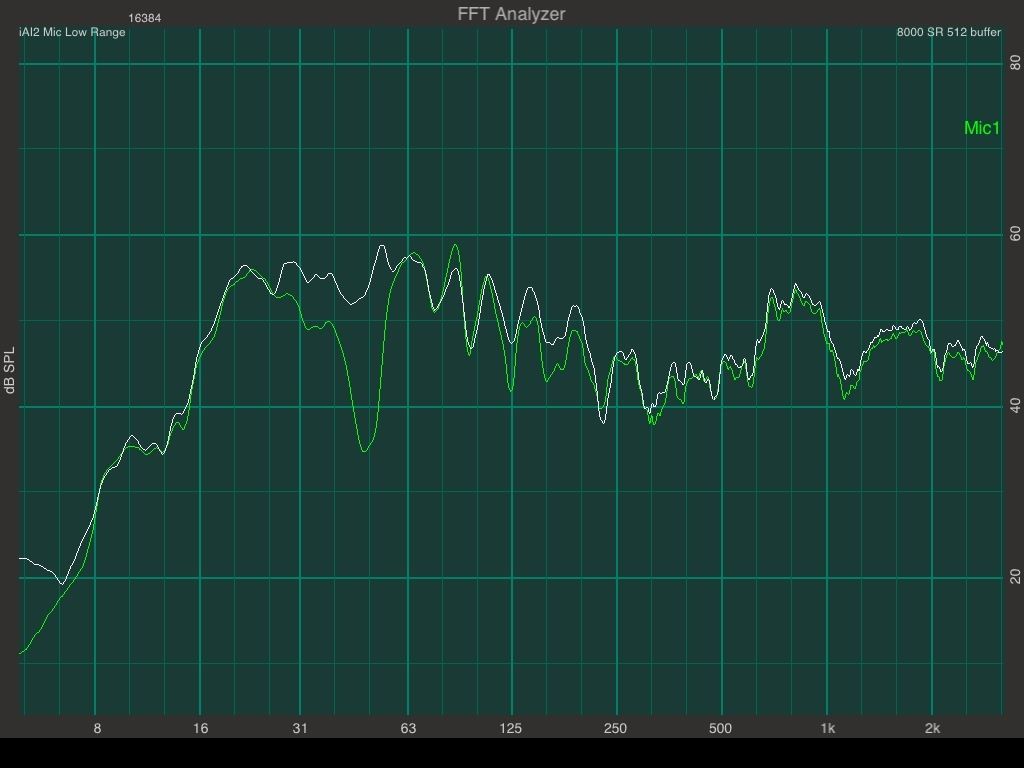1024x768 pixels.
Task: Click the deepest green trace dip below 63 Hz
Action: [365, 450]
